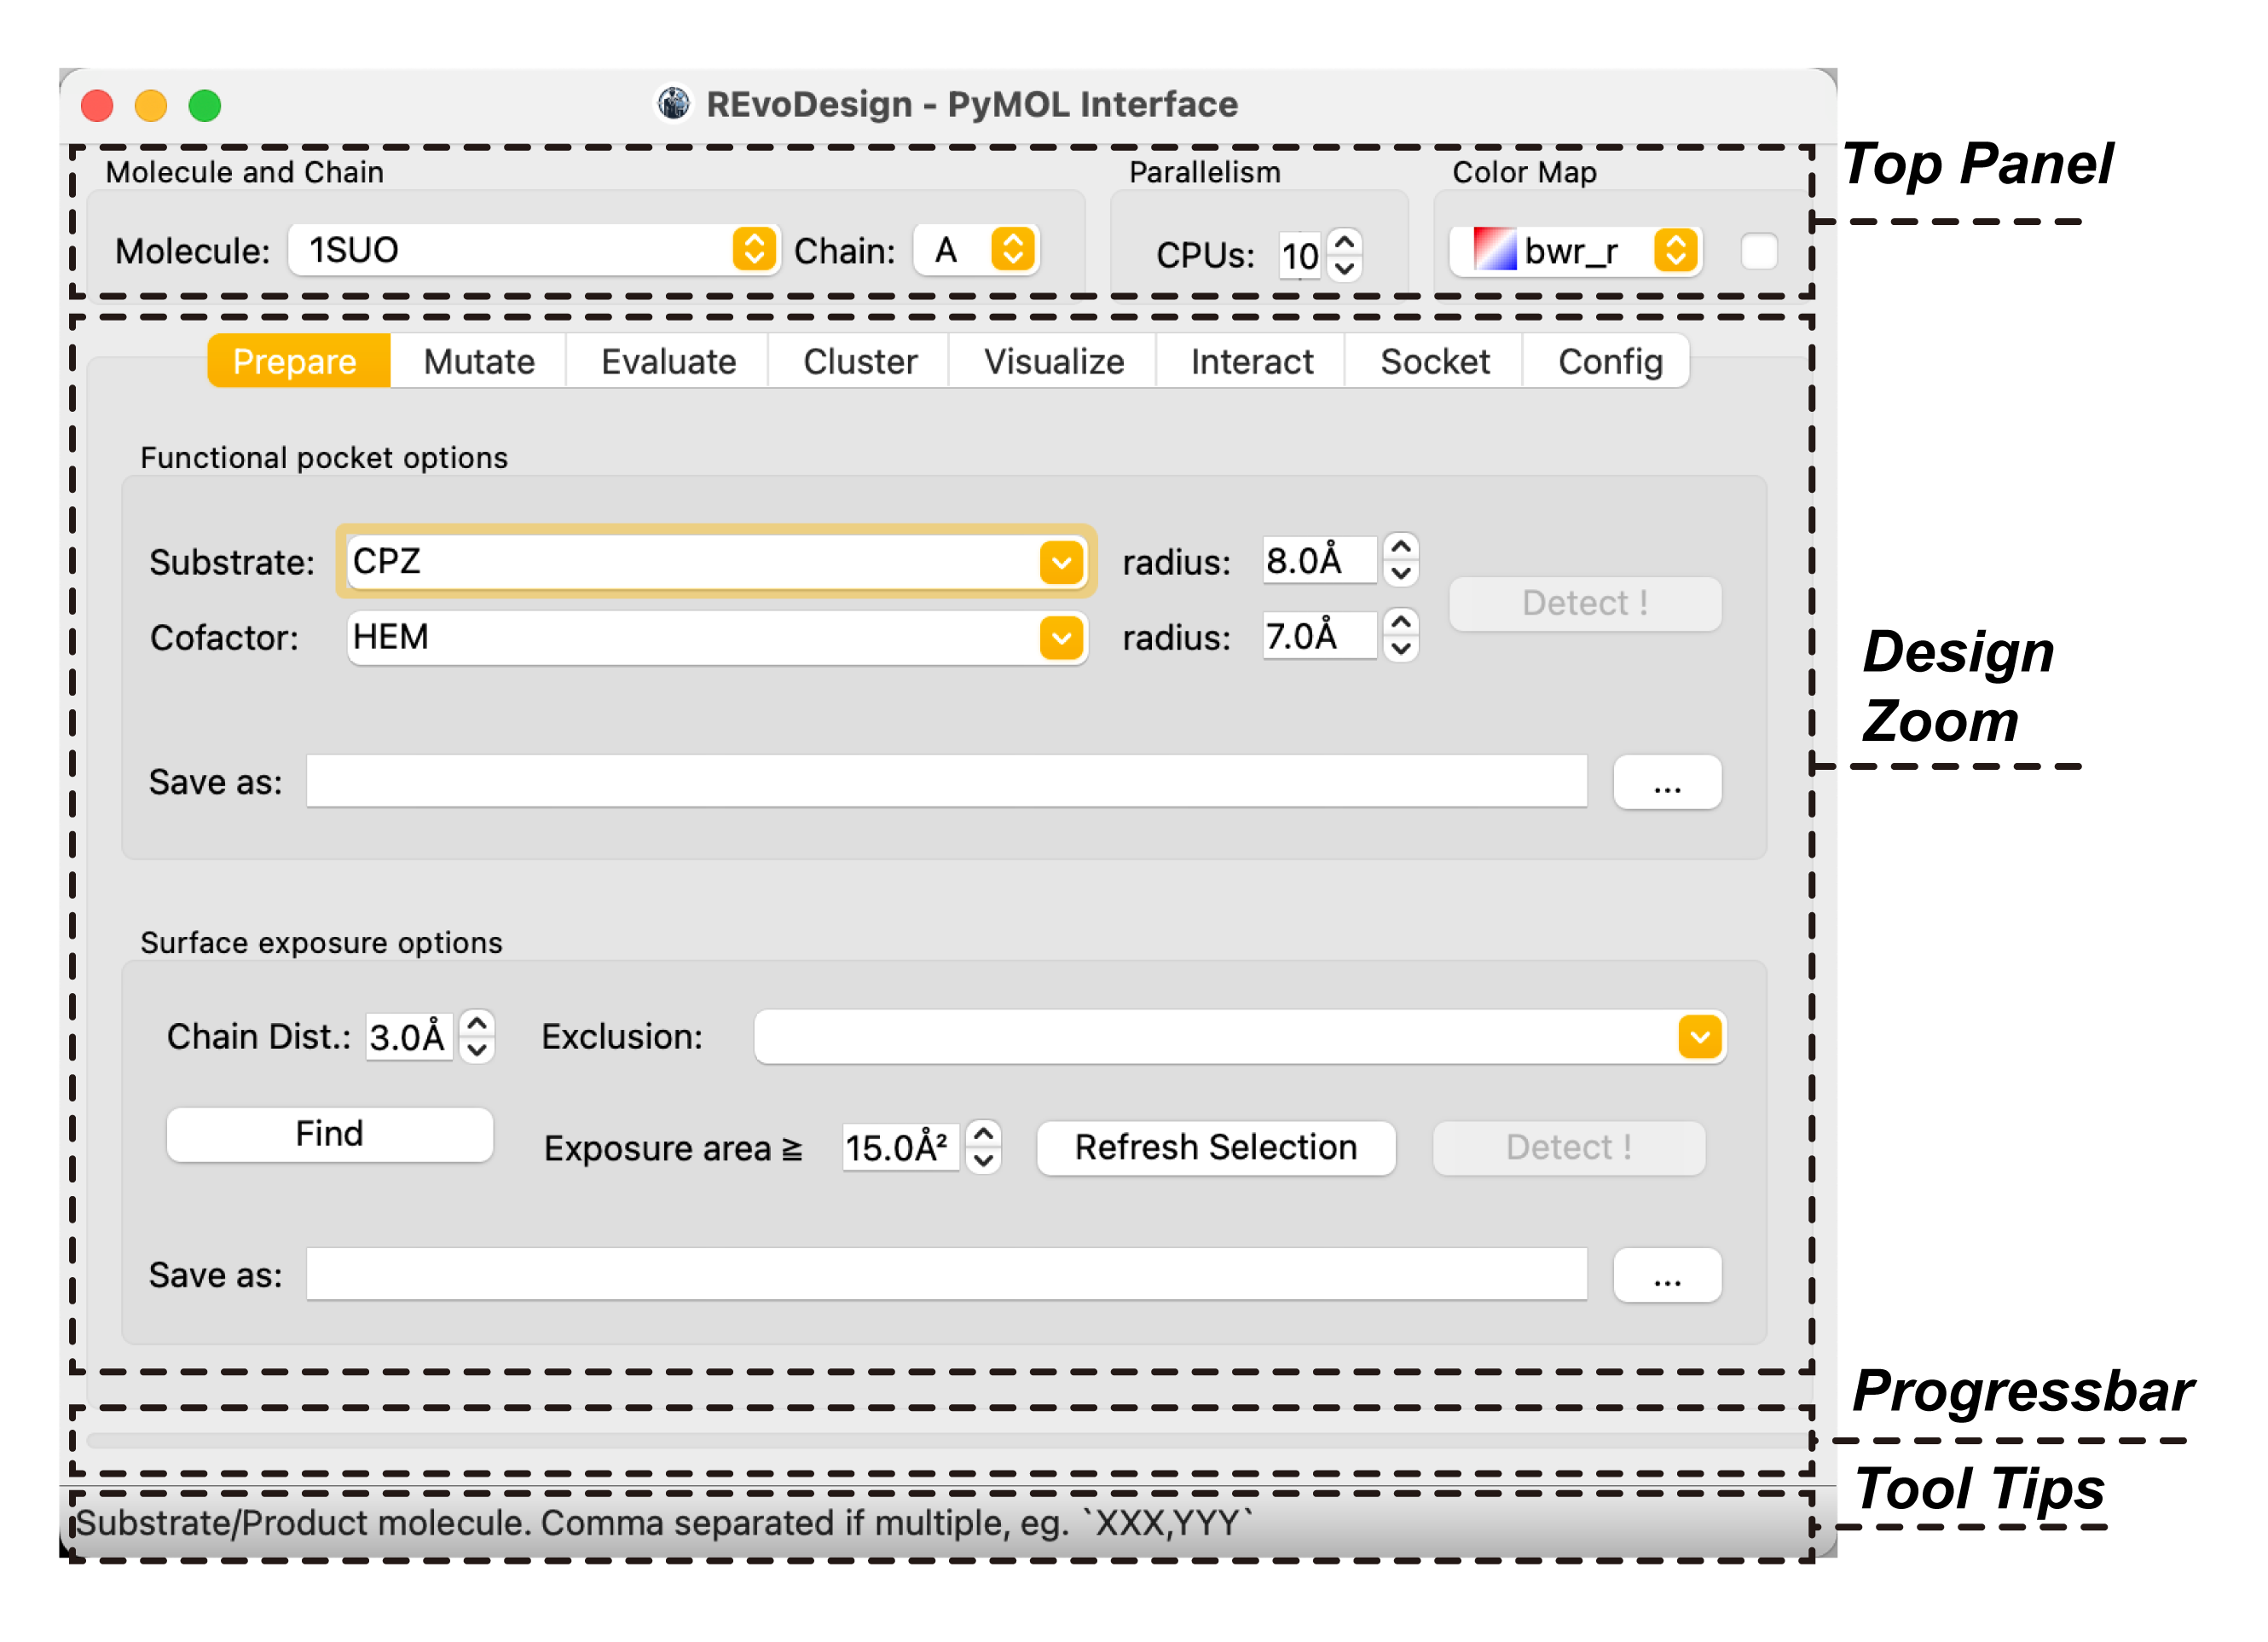
Task: Open the Chain dropdown showing A
Action: (977, 250)
